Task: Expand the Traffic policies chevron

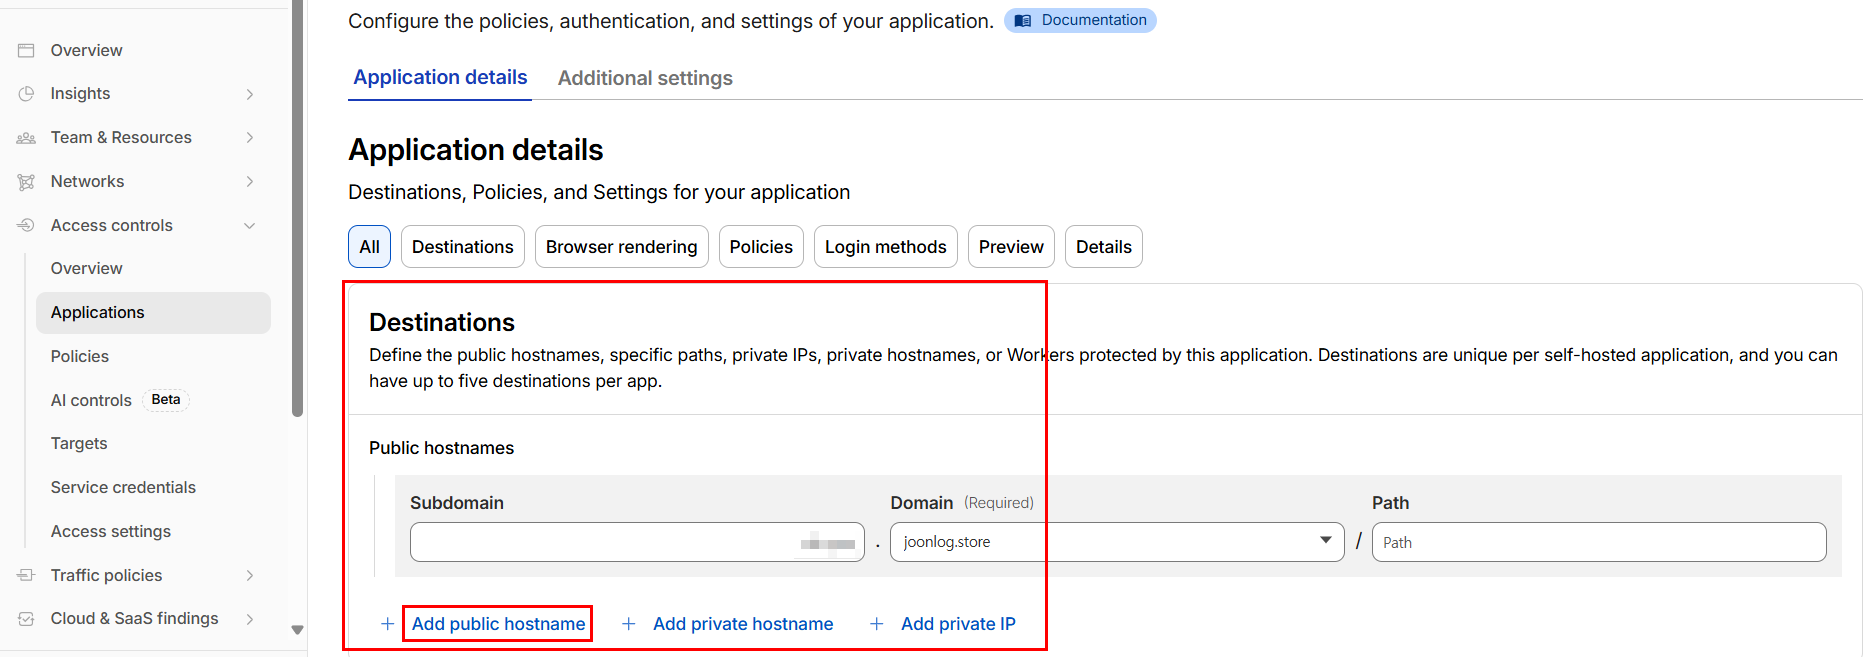Action: pyautogui.click(x=250, y=575)
